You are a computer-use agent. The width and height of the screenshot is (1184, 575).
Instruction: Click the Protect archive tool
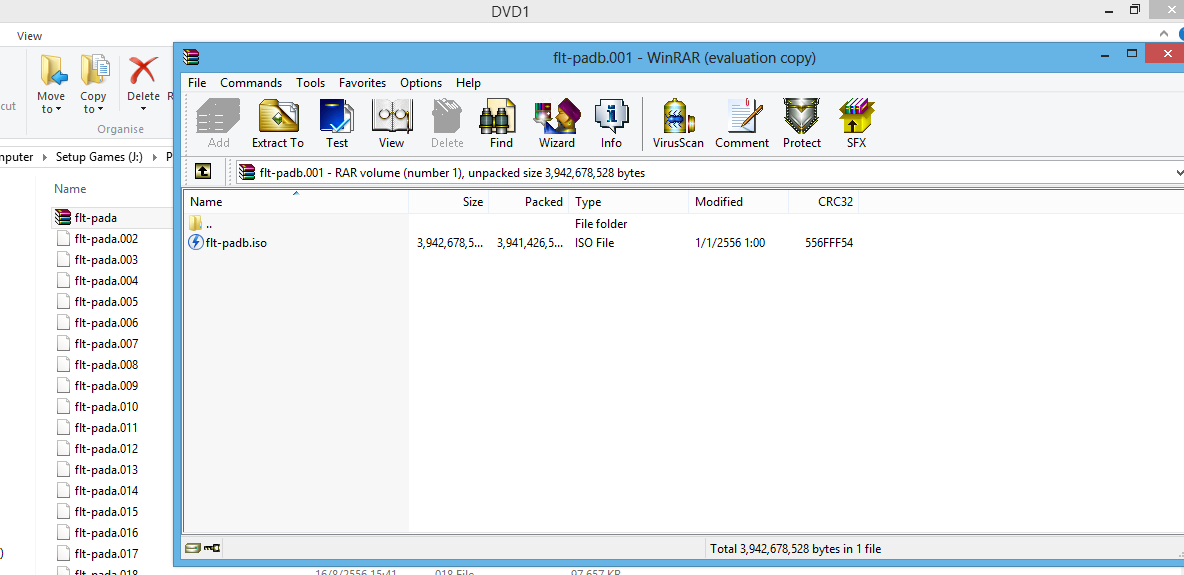tap(801, 124)
